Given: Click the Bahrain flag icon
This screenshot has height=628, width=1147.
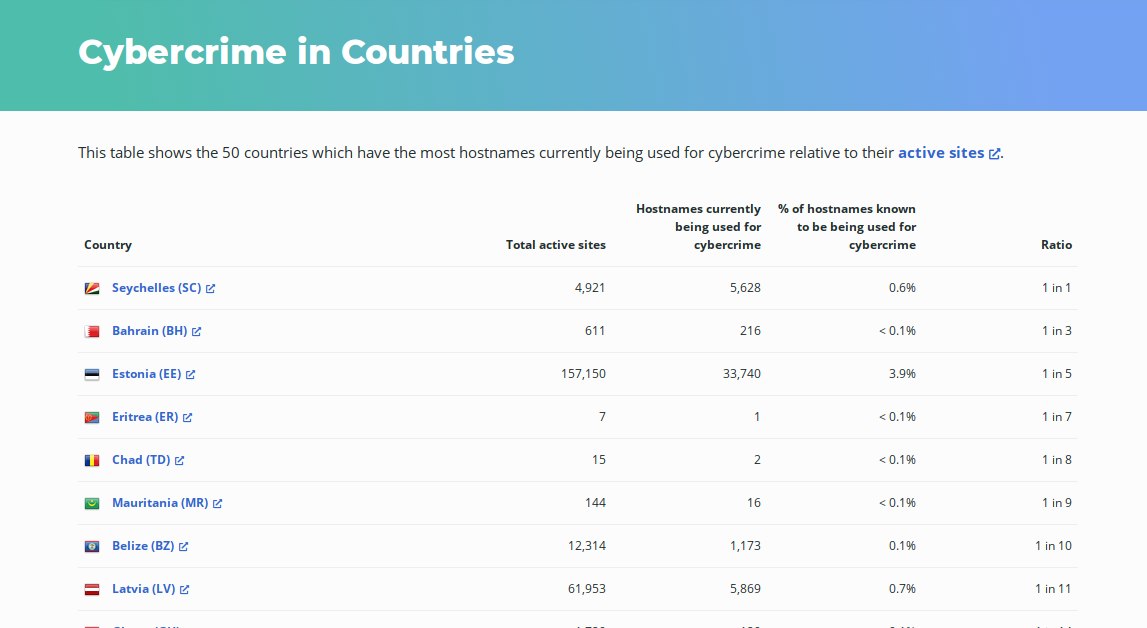Looking at the screenshot, I should pos(92,331).
